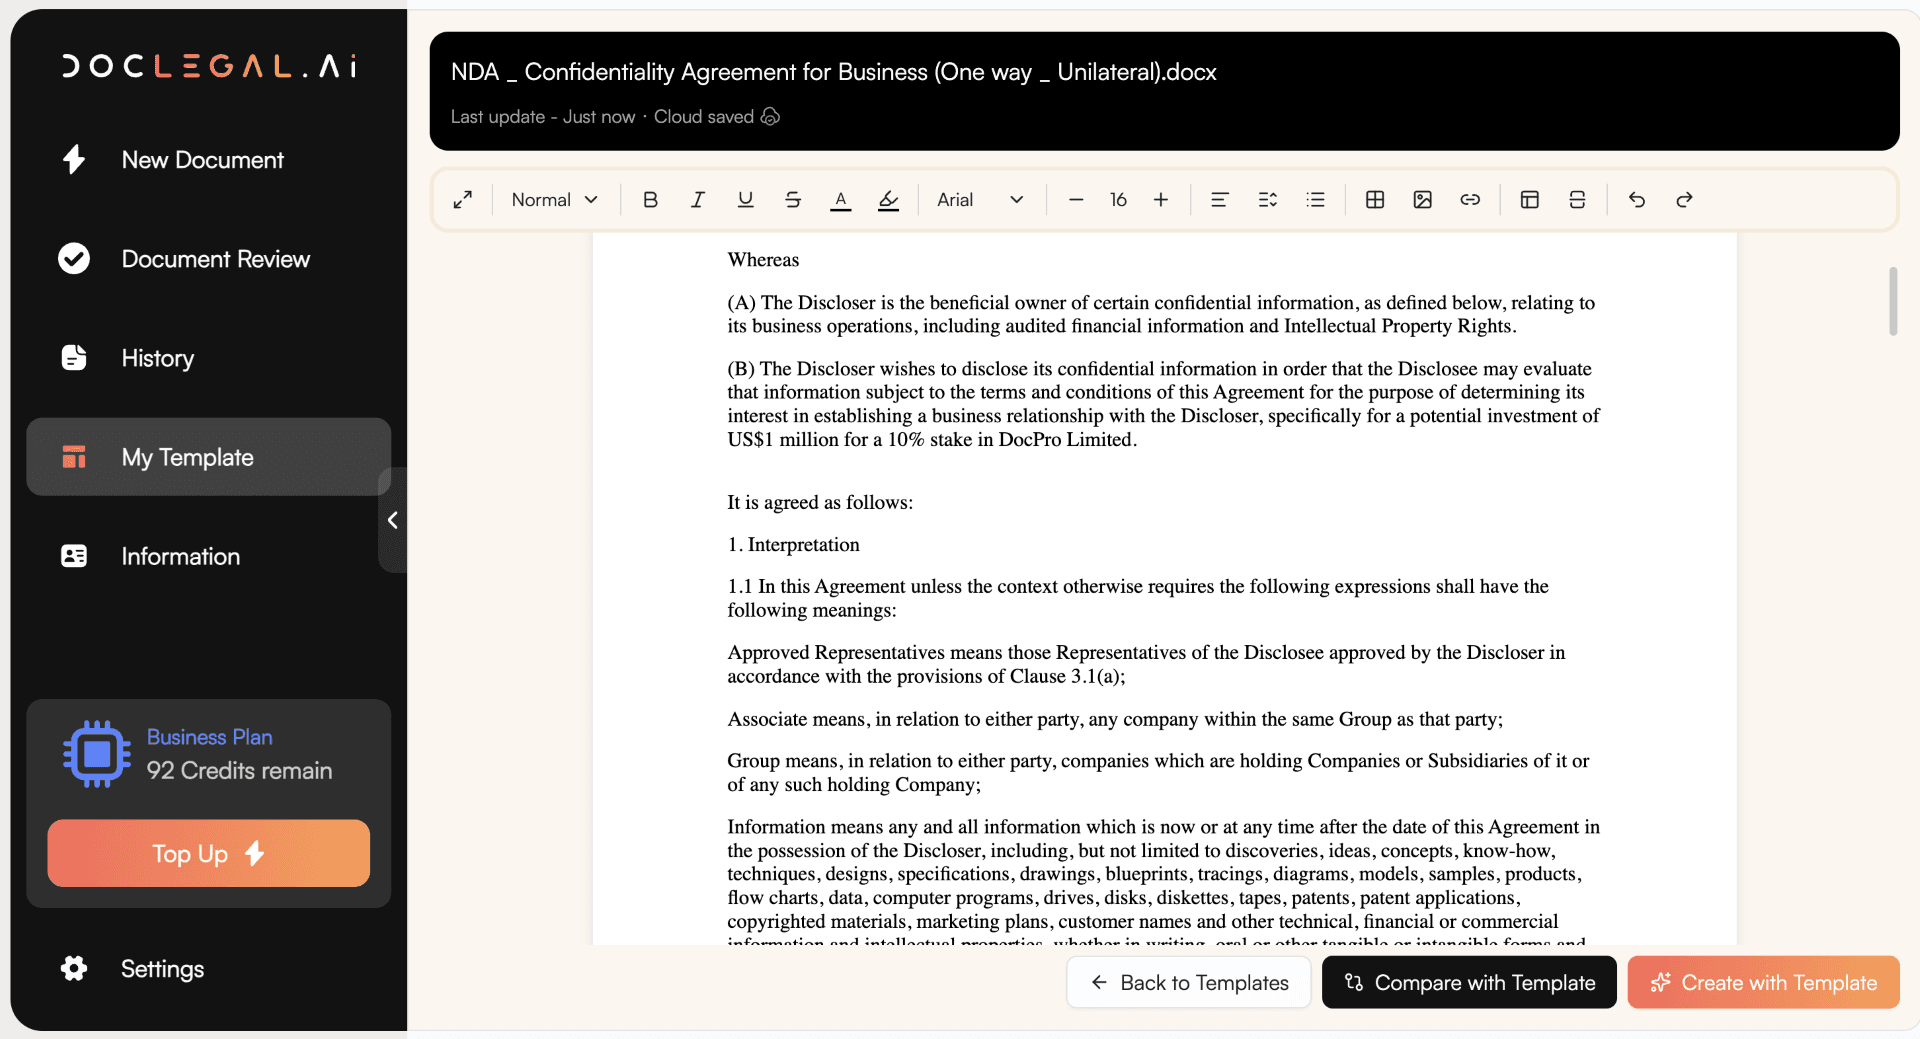The width and height of the screenshot is (1920, 1039).
Task: Click the 'Last update - Just now' text
Action: [x=543, y=116]
